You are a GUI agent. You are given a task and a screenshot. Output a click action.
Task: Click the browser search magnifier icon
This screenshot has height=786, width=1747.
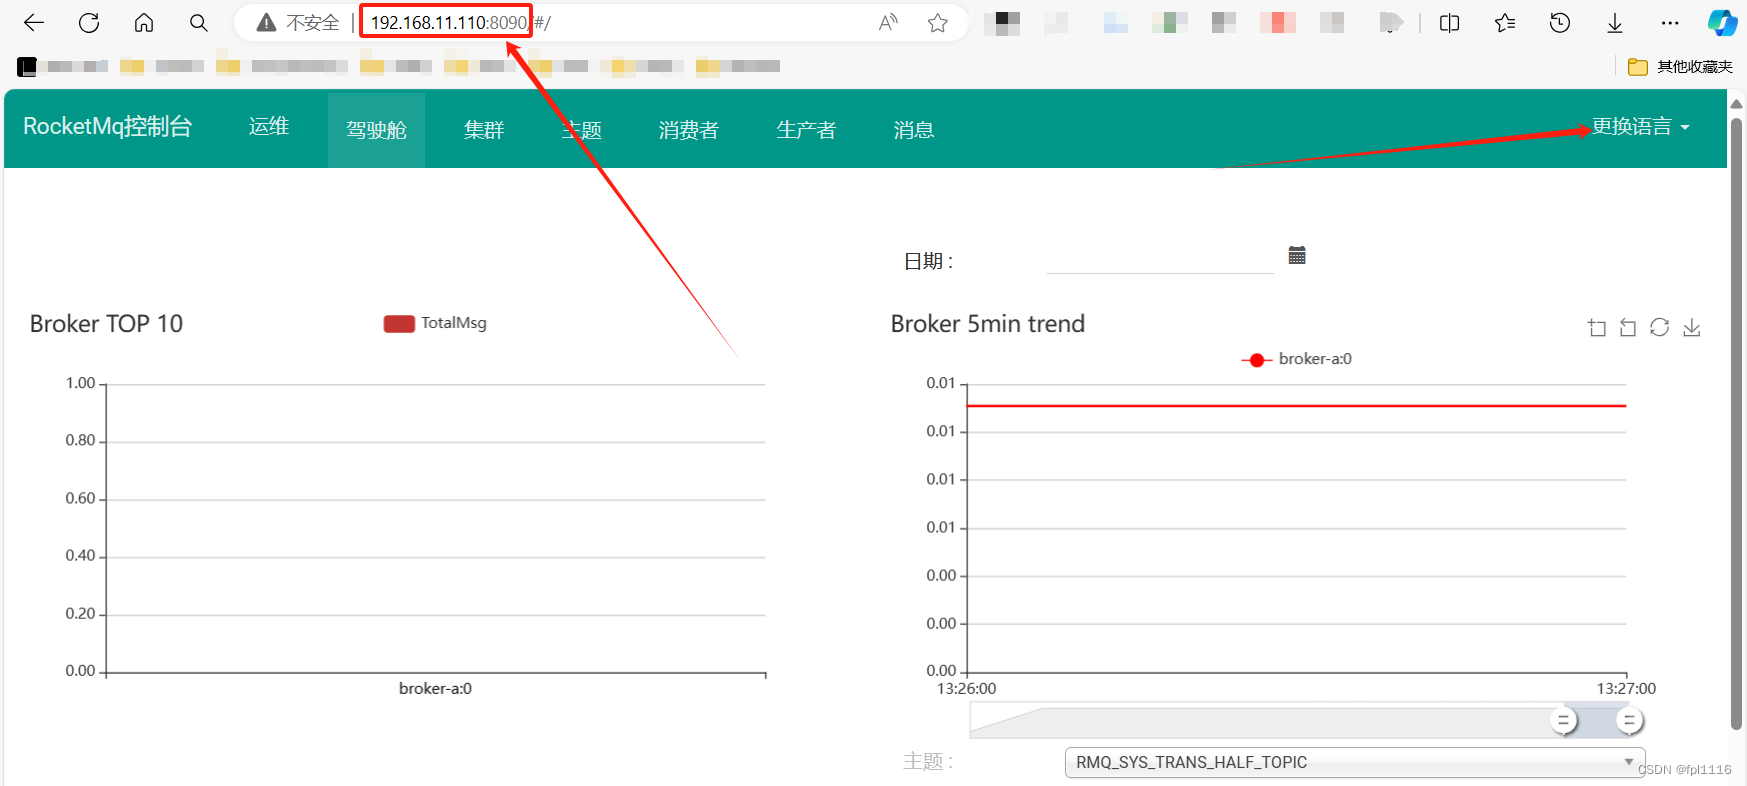(x=199, y=23)
